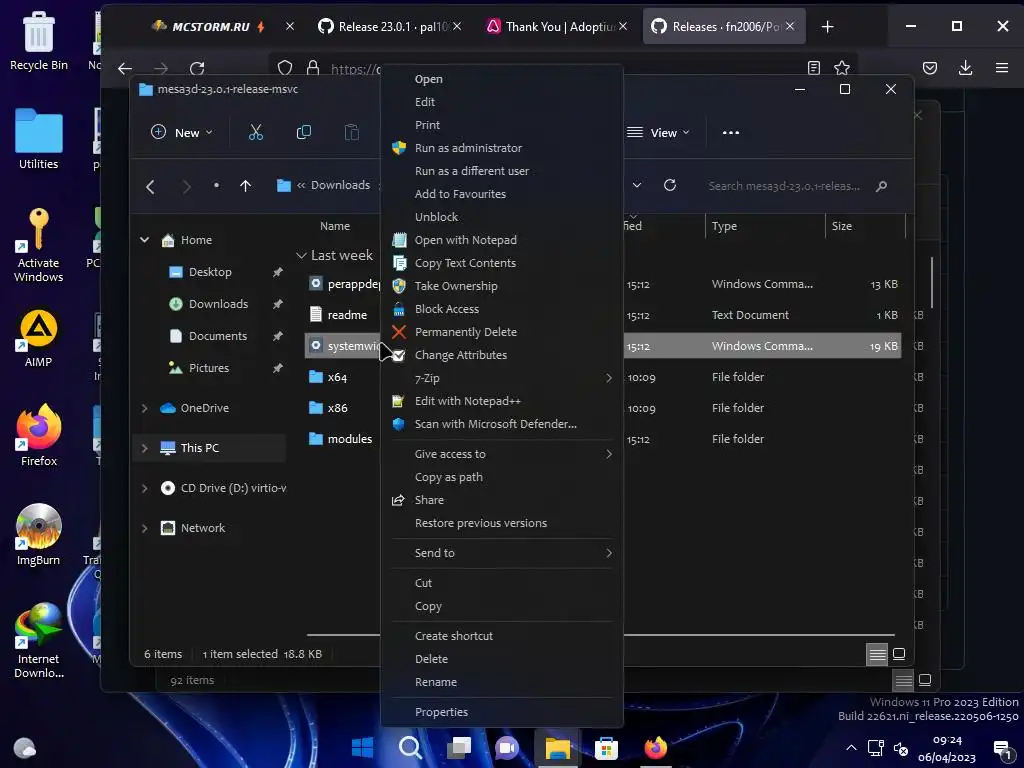This screenshot has width=1024, height=768.
Task: Go back in Firefox browser
Action: click(x=125, y=68)
